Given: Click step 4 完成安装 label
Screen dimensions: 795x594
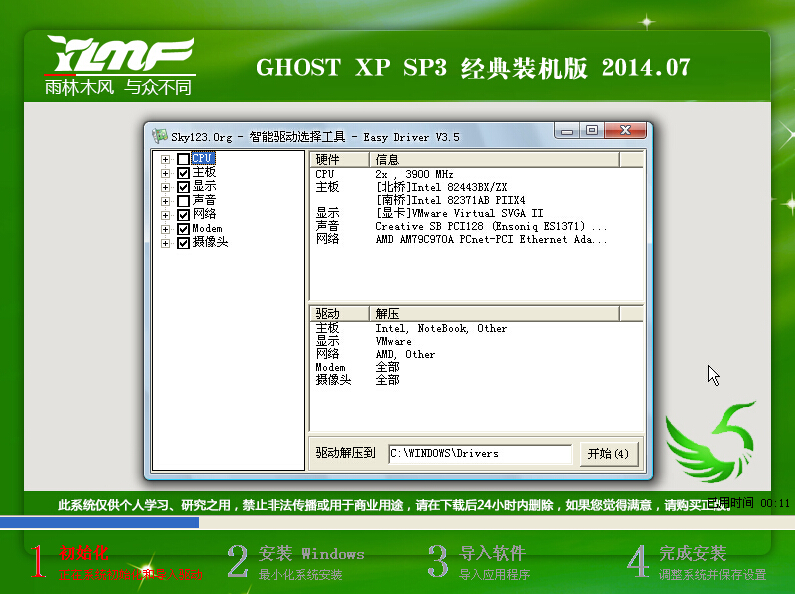Looking at the screenshot, I should point(693,553).
